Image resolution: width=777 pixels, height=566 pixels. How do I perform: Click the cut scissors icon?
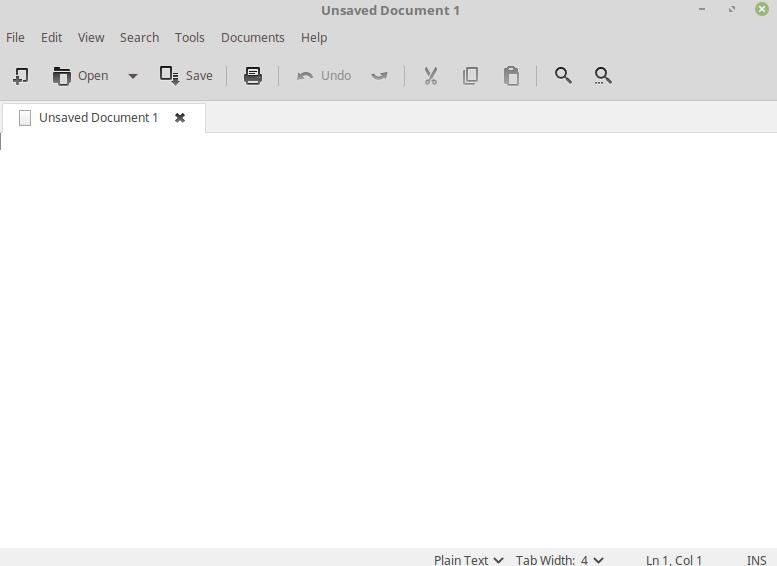[x=431, y=76]
